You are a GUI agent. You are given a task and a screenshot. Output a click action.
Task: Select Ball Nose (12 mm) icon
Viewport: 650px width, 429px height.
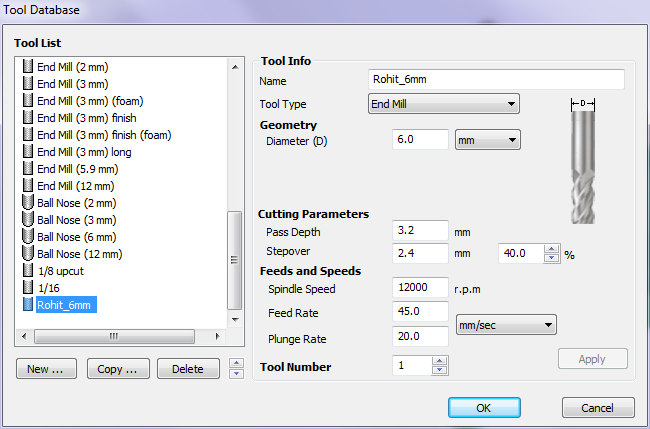(28, 254)
